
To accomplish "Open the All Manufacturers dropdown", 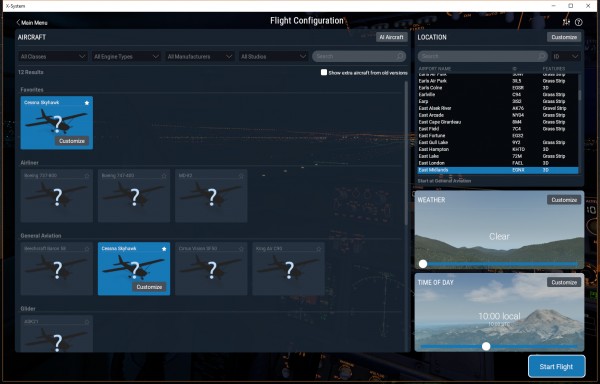I will coord(199,57).
